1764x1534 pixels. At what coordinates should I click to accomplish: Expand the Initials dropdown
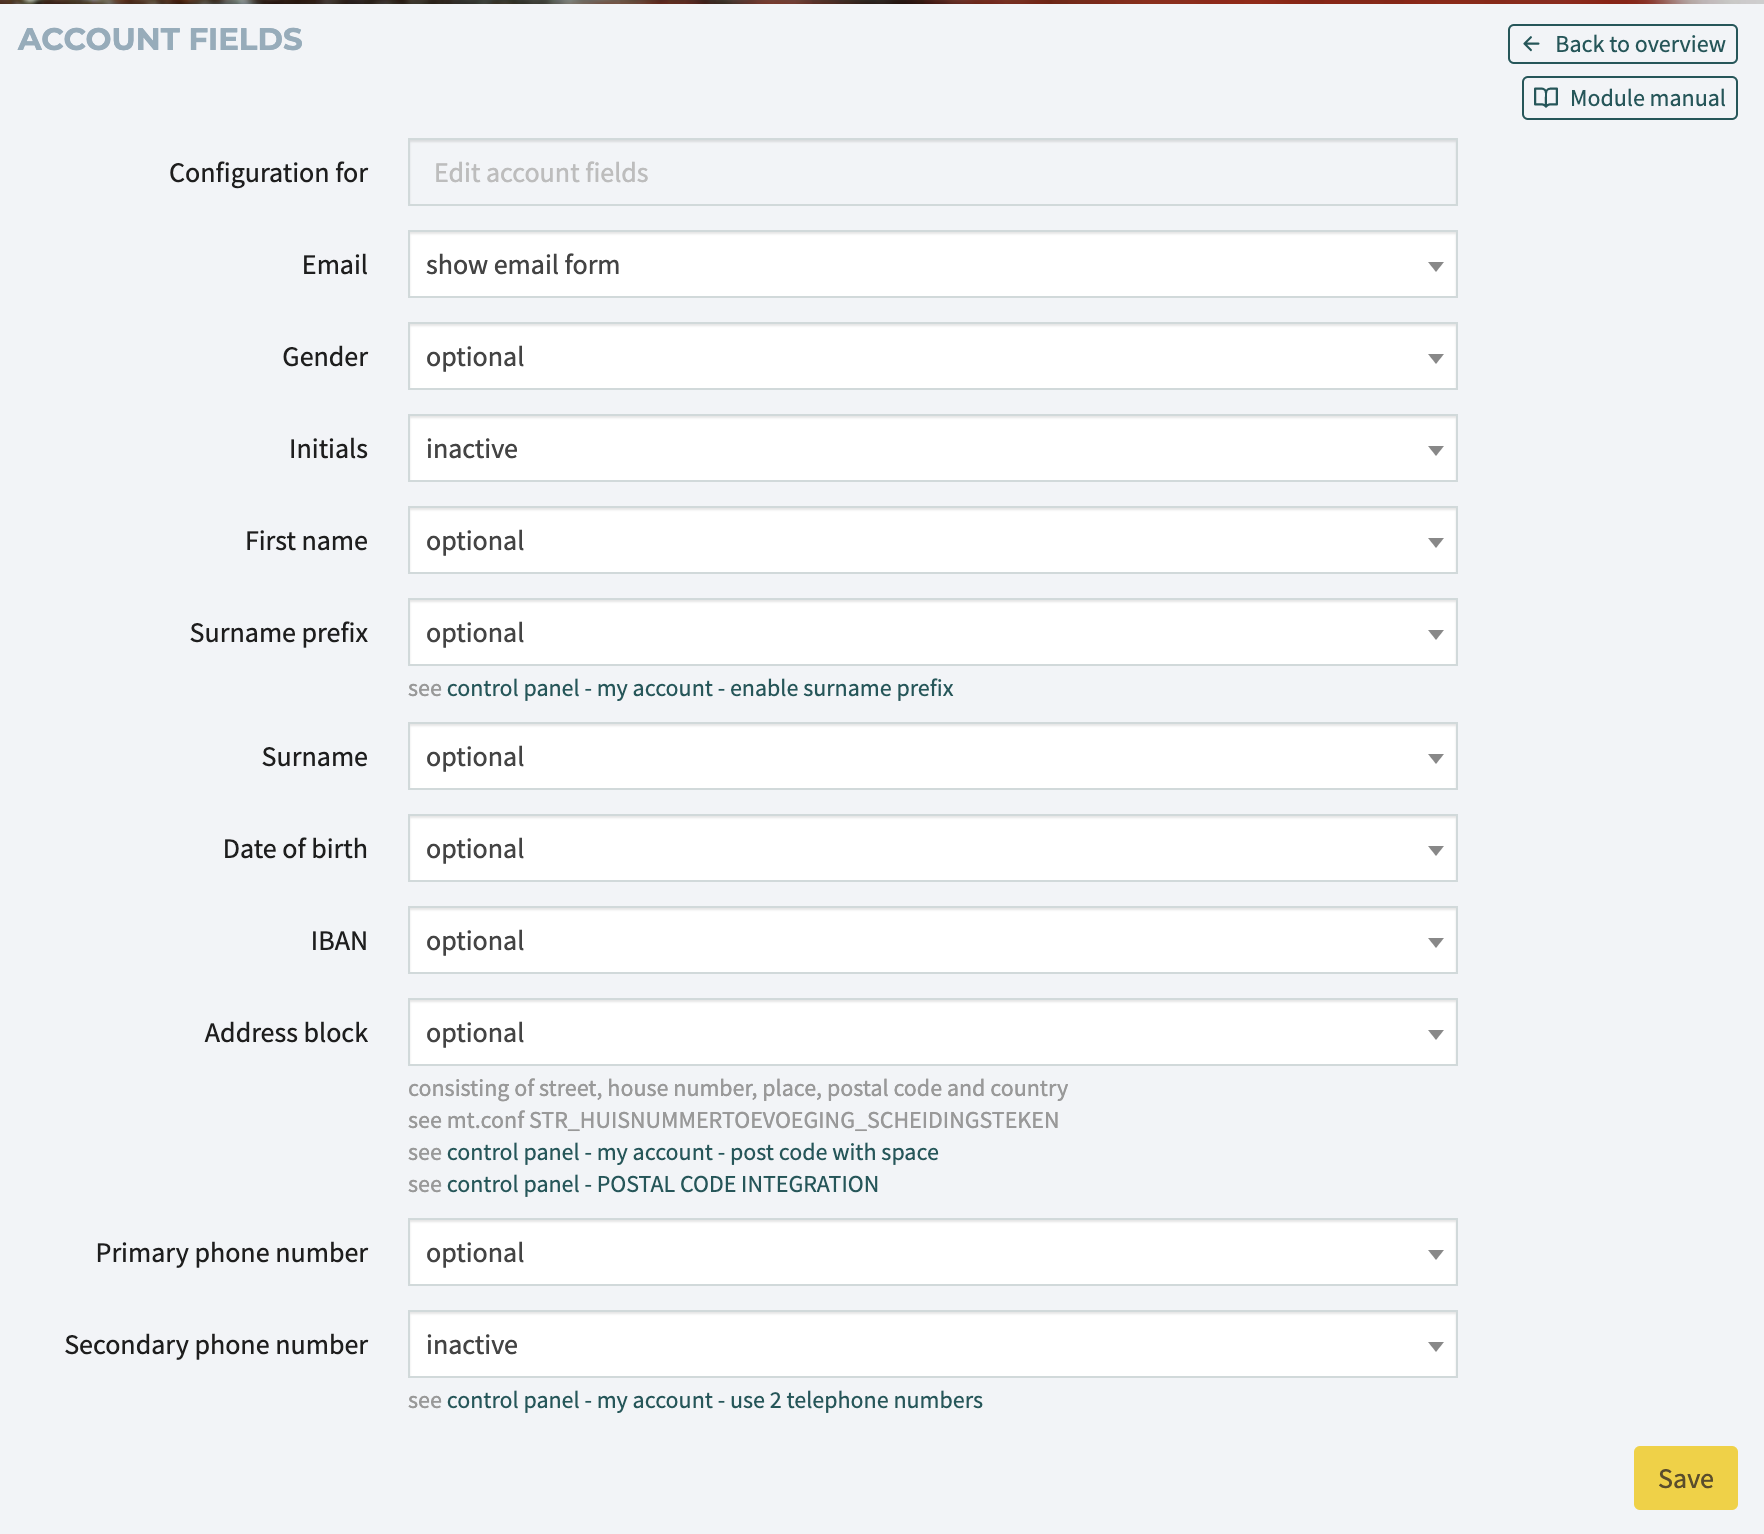pos(932,449)
